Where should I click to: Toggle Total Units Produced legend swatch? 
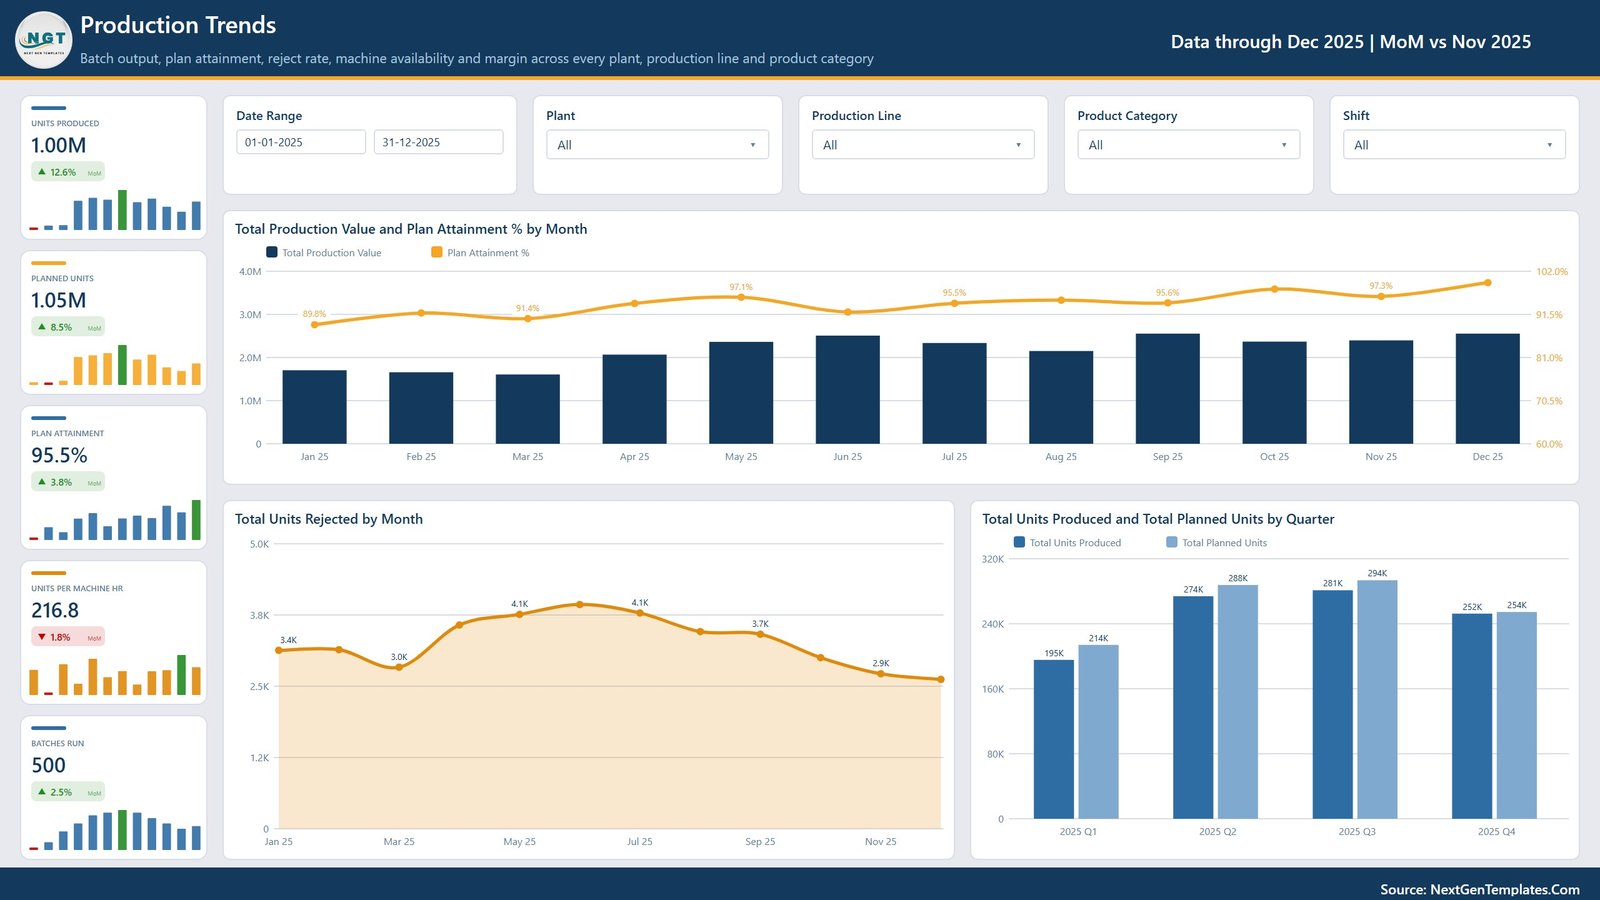pyautogui.click(x=1019, y=542)
